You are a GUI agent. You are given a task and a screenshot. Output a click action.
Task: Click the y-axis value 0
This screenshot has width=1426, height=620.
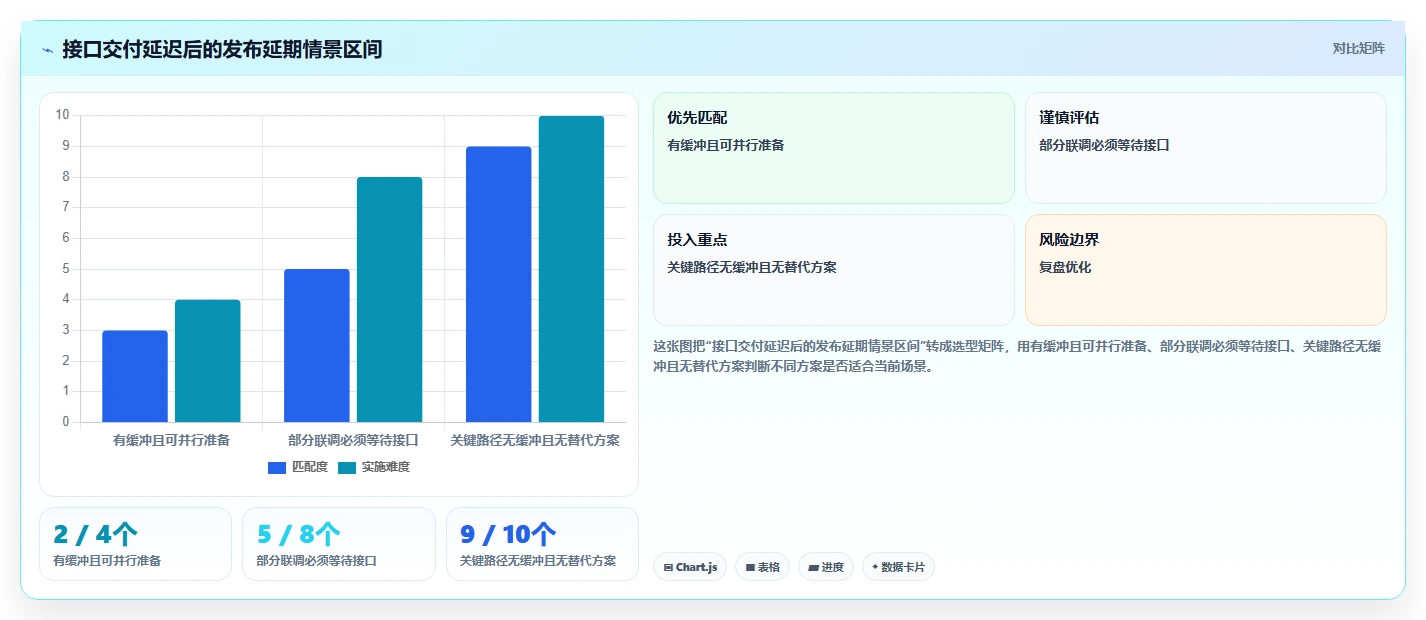pyautogui.click(x=66, y=422)
